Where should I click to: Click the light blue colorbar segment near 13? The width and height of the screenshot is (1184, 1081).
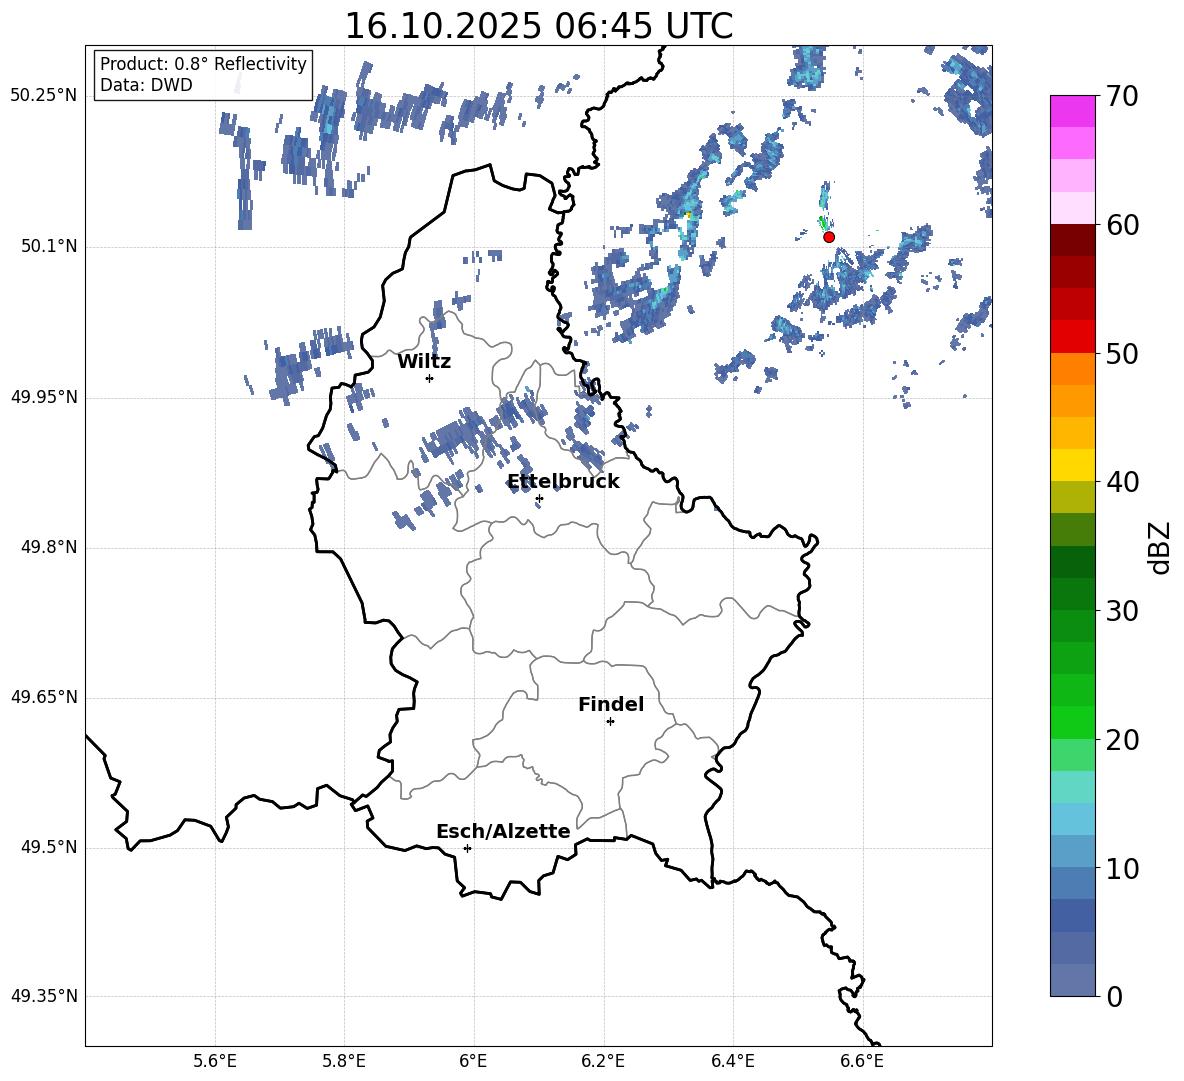1073,820
